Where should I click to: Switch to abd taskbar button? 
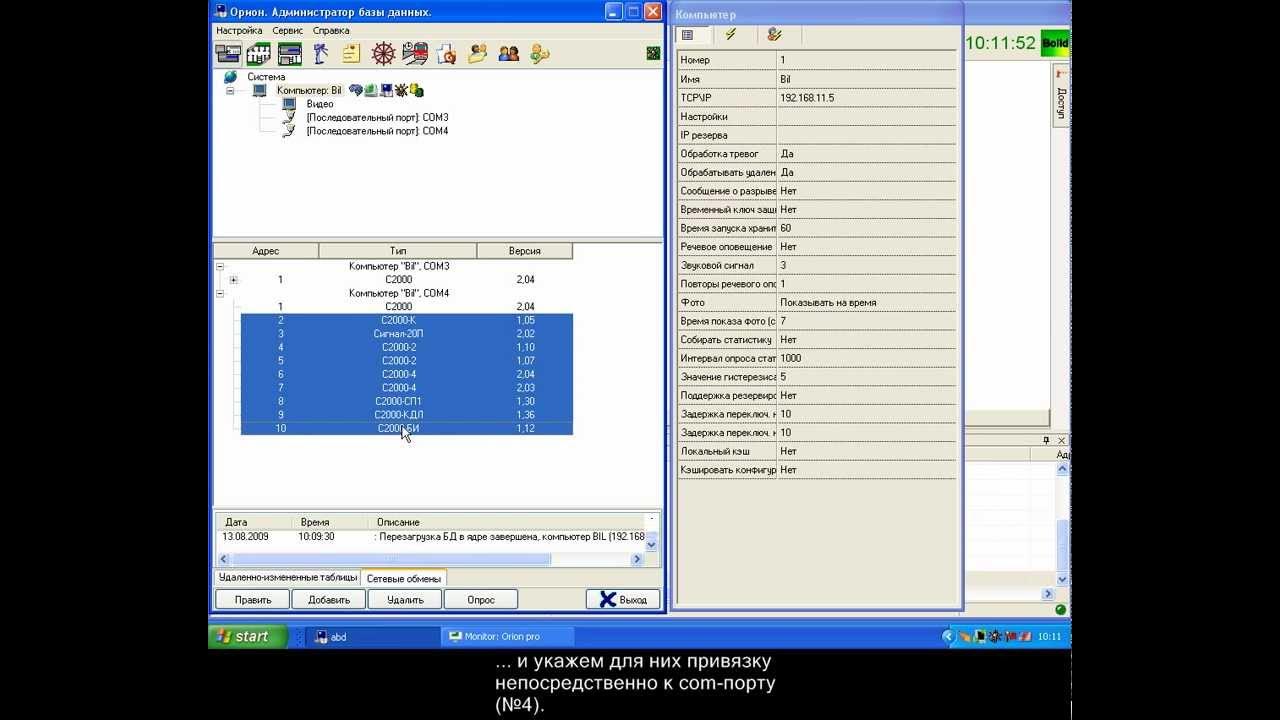tap(372, 636)
